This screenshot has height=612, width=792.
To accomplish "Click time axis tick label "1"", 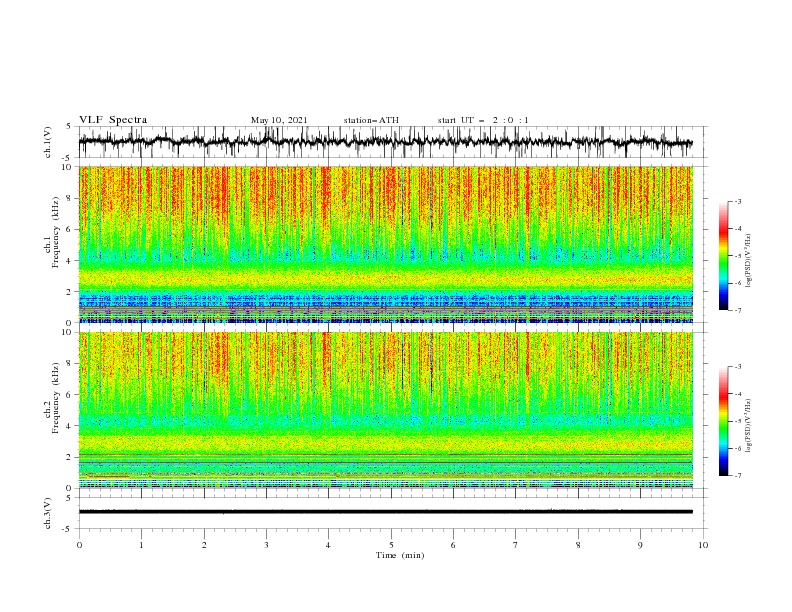I will pyautogui.click(x=142, y=545).
